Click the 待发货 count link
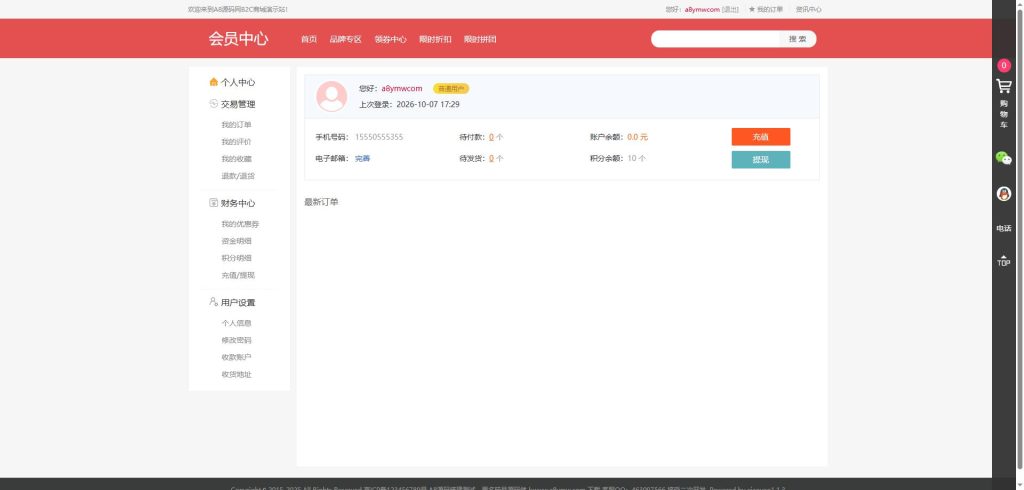1024x490 pixels. [x=491, y=158]
